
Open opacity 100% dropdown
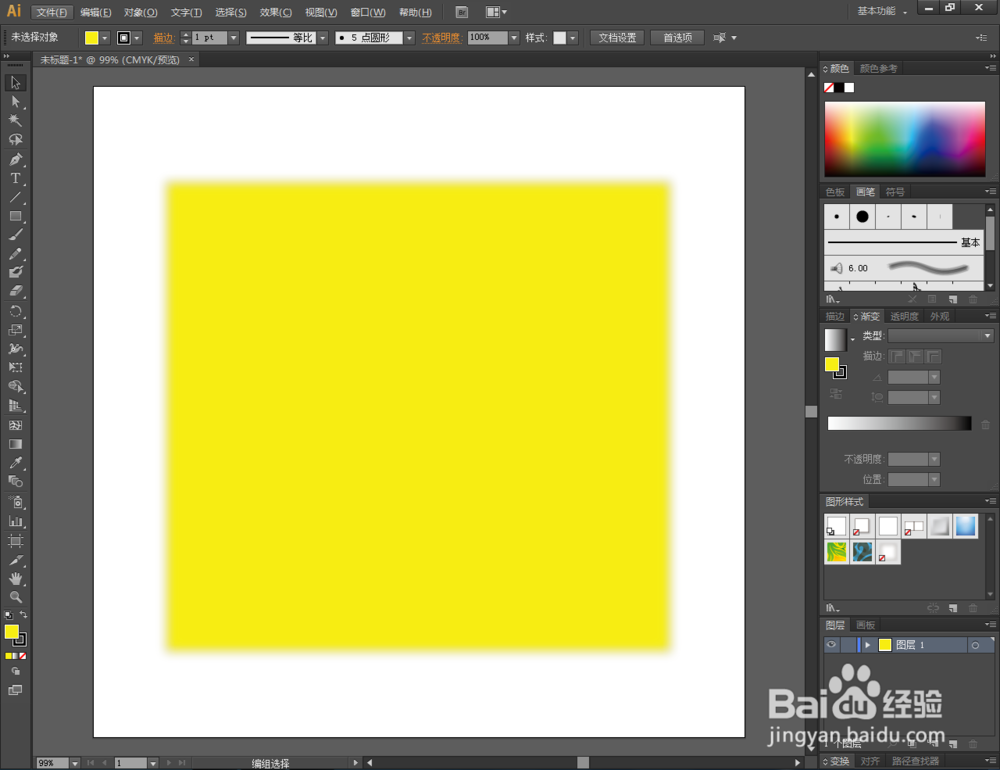(x=514, y=38)
